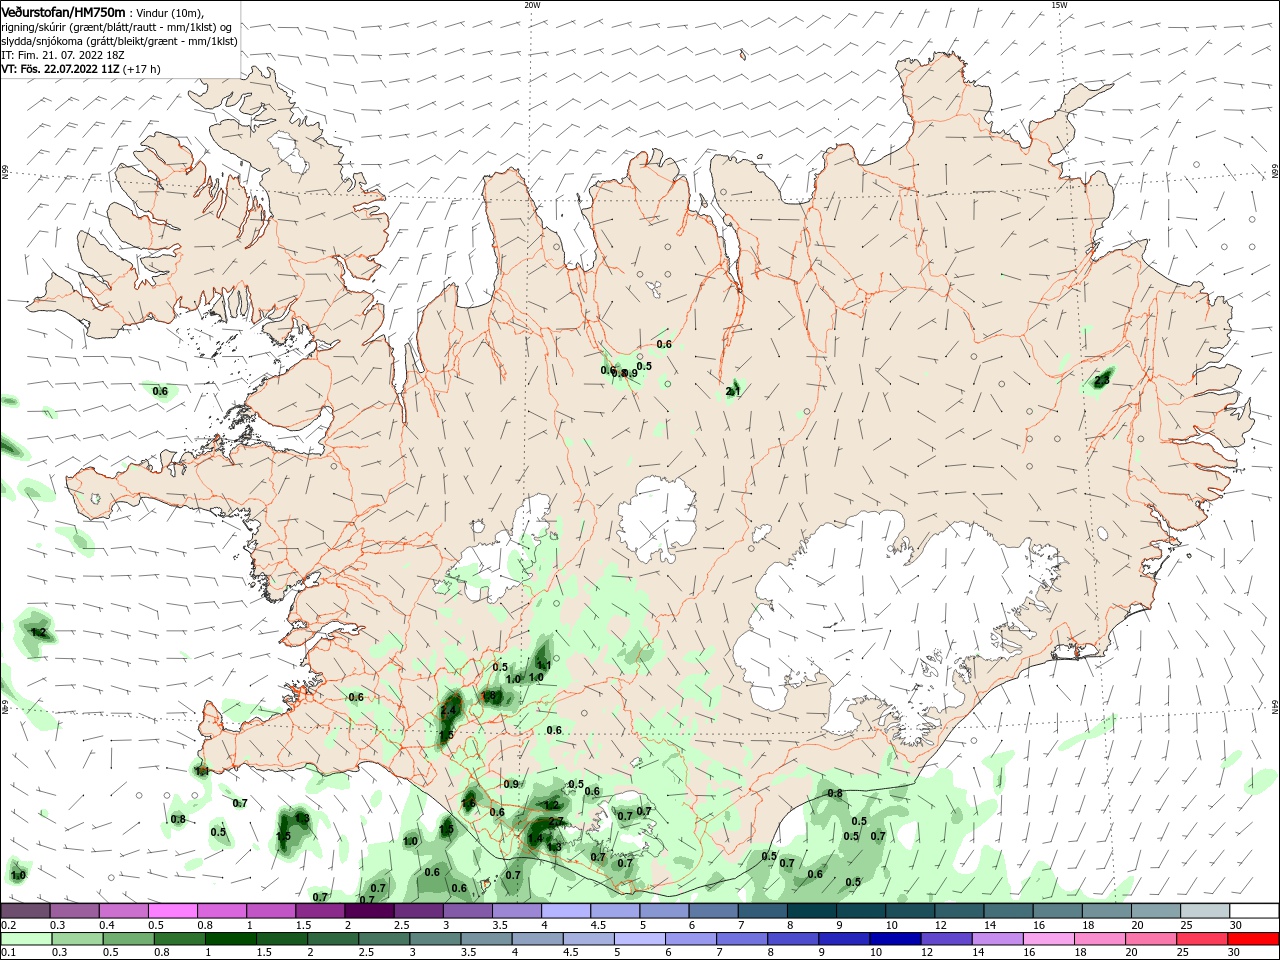Pick the dark teal 8 swatch in upper legend row
Viewport: 1280px width, 960px height.
[x=810, y=911]
